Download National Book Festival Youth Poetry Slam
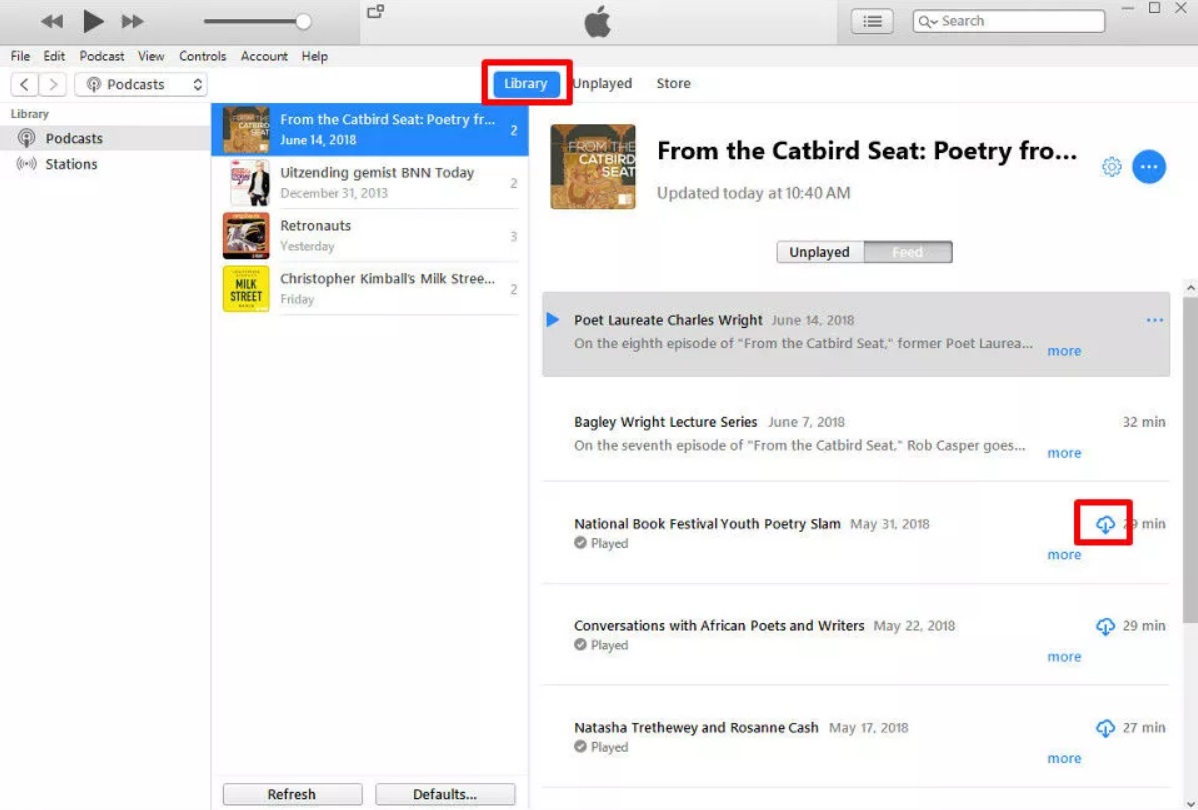This screenshot has width=1198, height=810. point(1105,523)
